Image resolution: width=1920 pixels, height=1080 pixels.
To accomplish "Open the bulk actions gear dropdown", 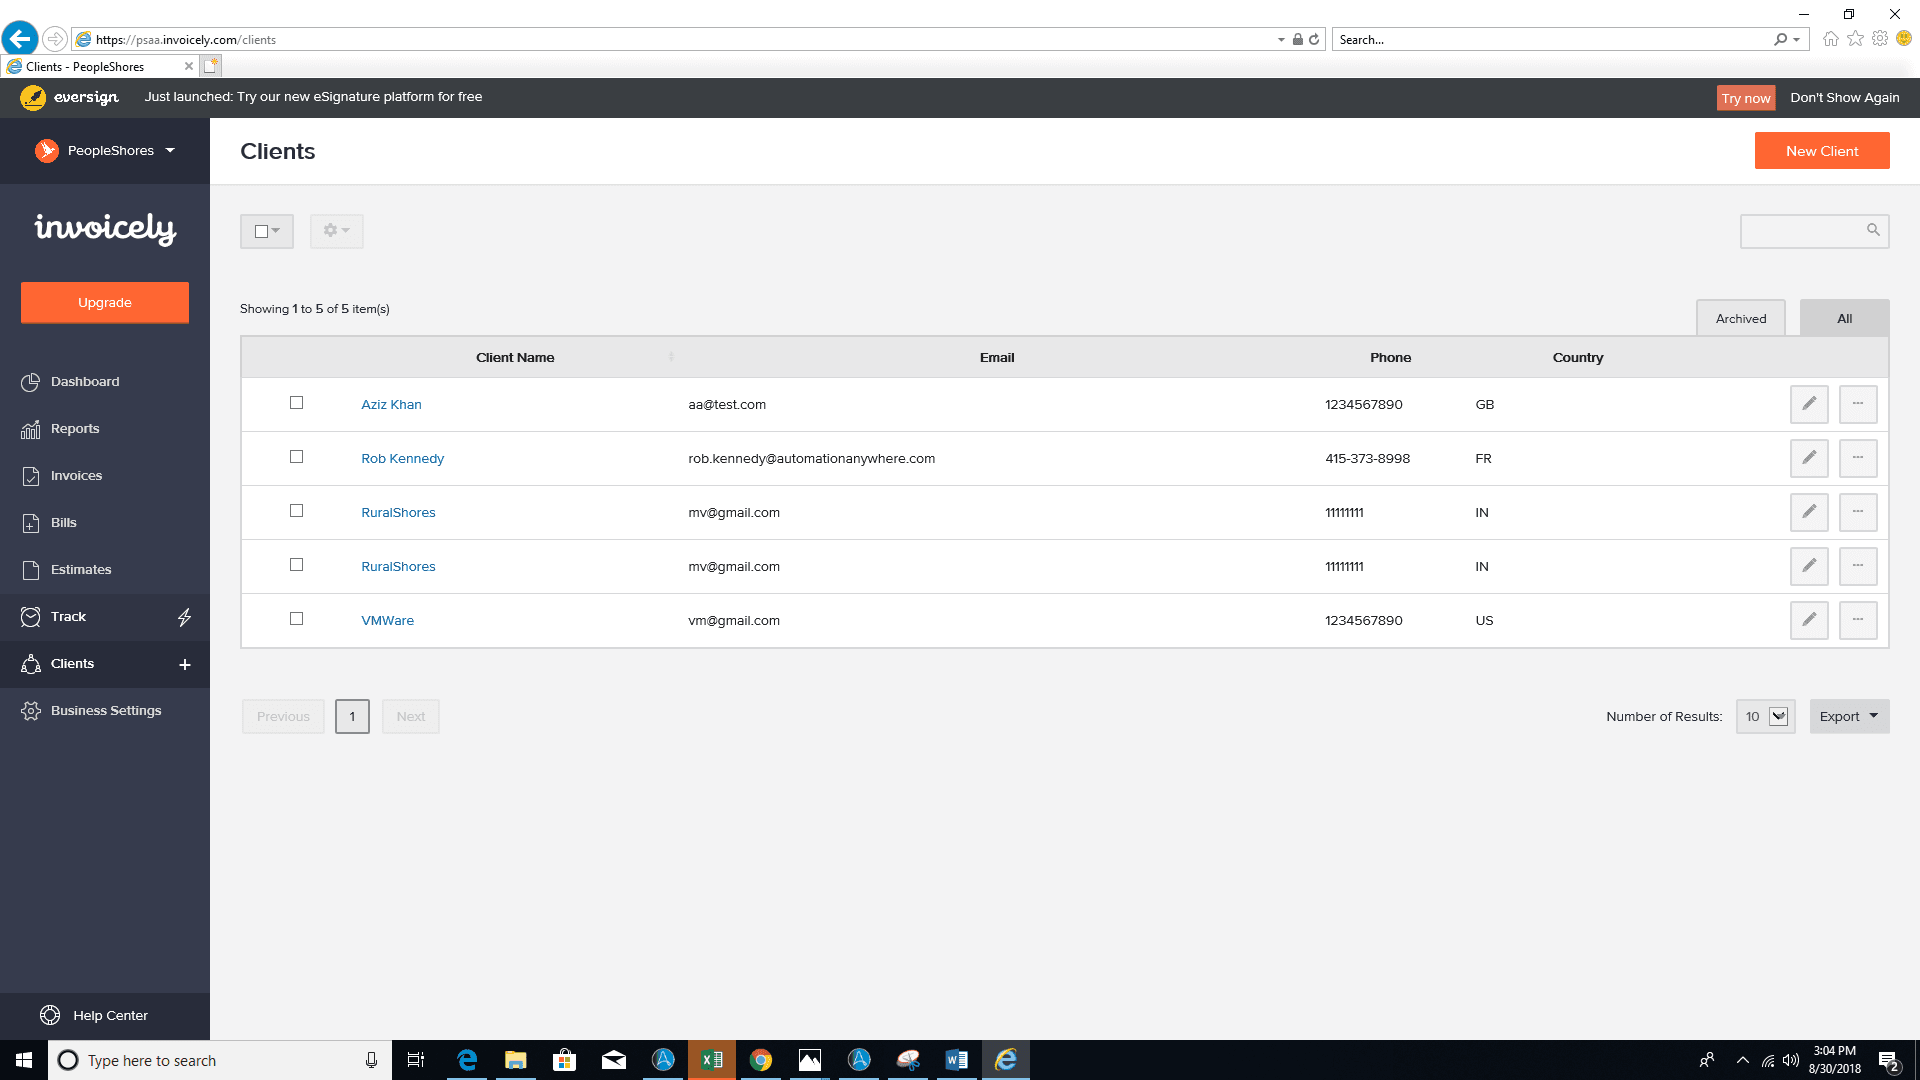I will pos(336,231).
